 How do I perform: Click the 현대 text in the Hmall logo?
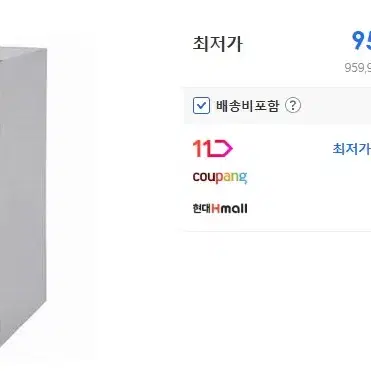pos(201,209)
